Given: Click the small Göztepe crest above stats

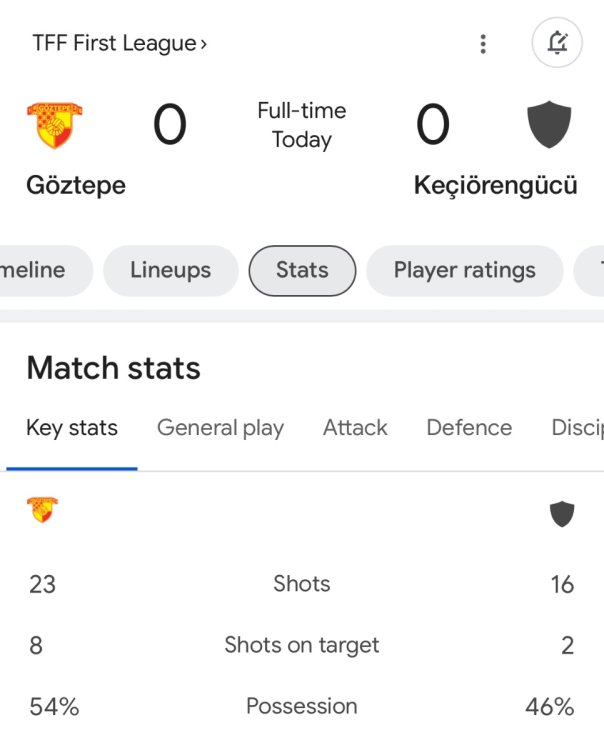Looking at the screenshot, I should (42, 512).
